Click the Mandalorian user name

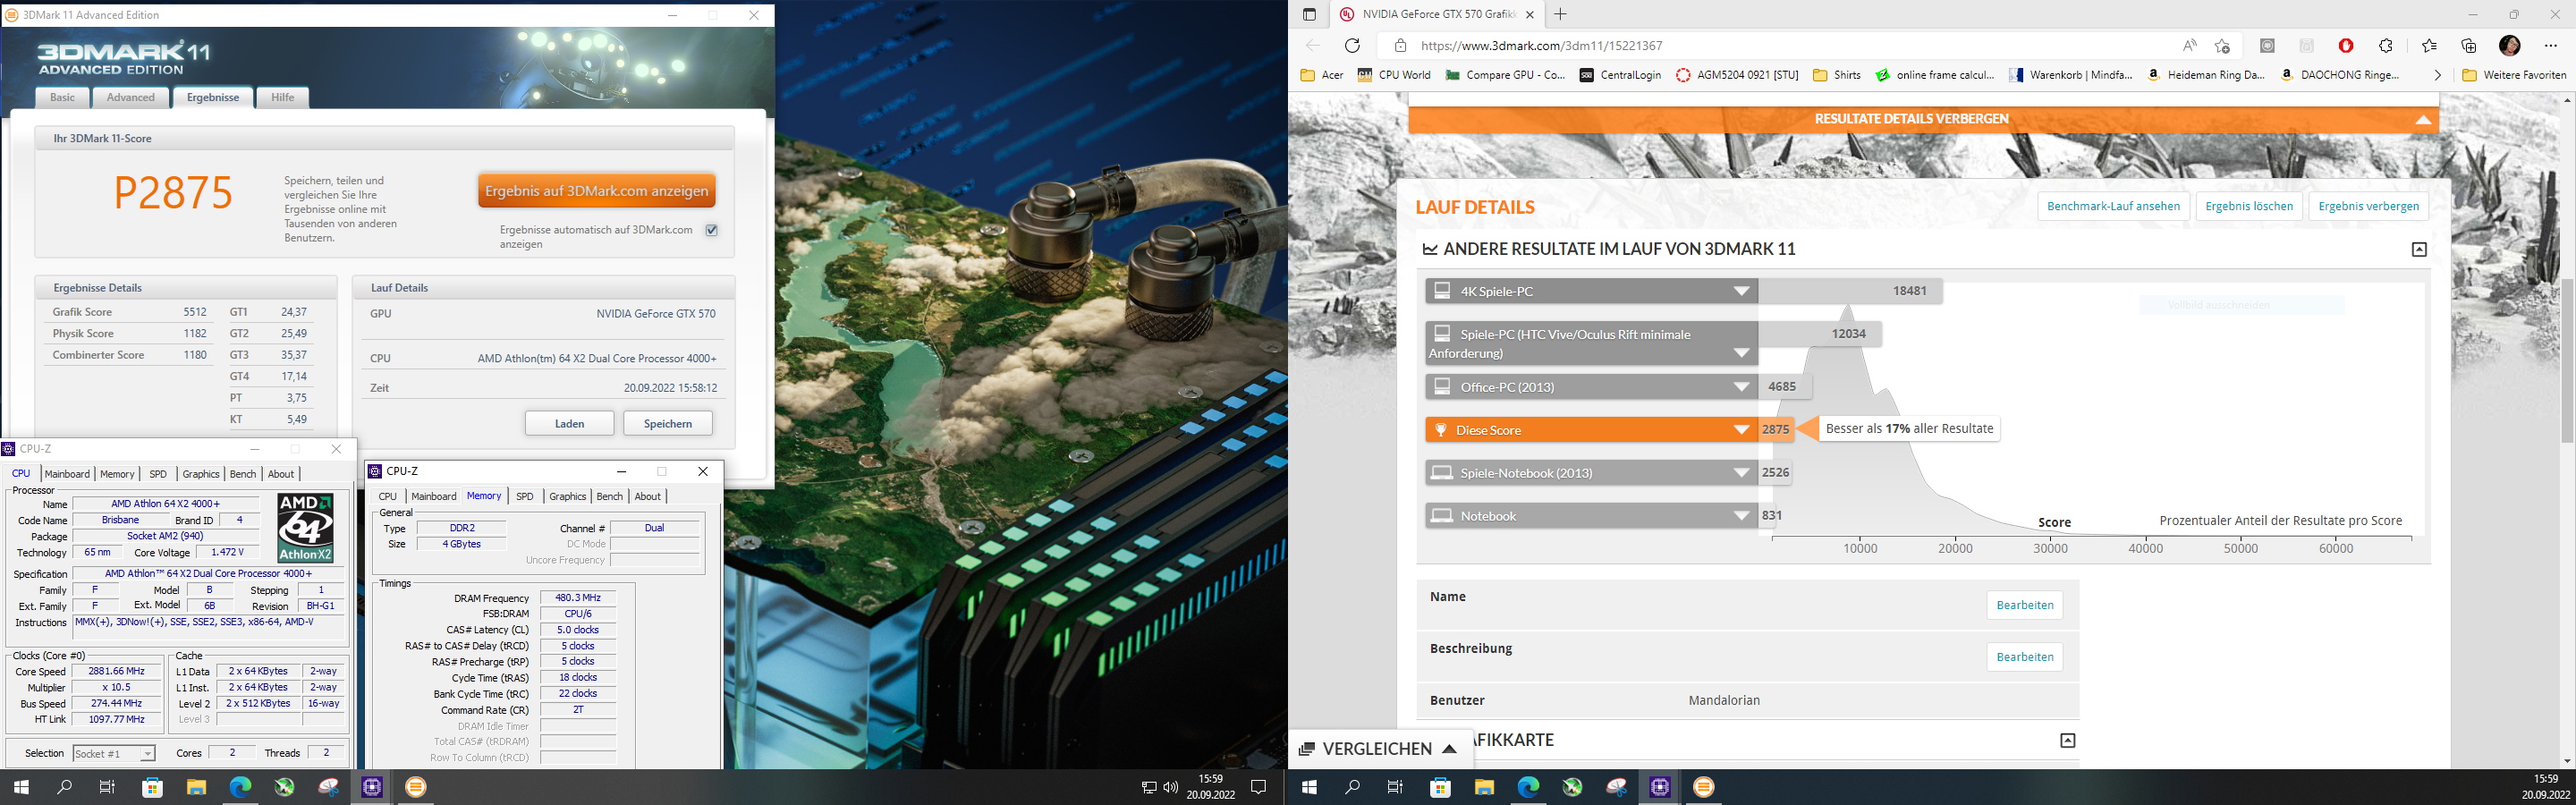[x=1724, y=700]
